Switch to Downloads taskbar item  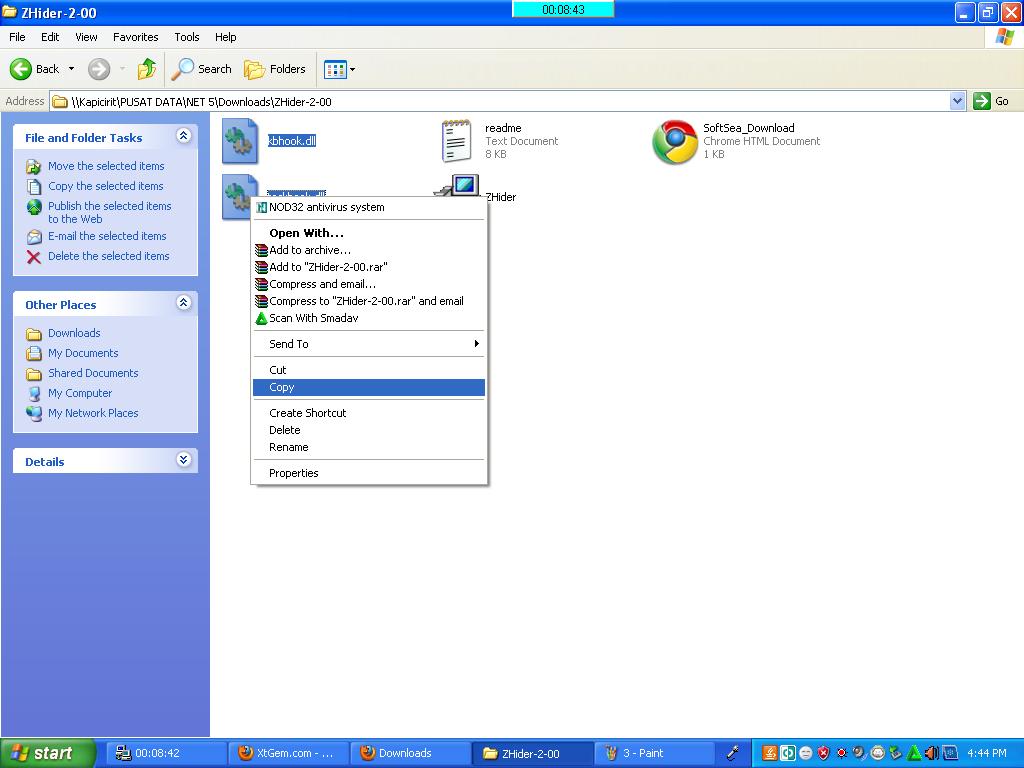click(410, 753)
